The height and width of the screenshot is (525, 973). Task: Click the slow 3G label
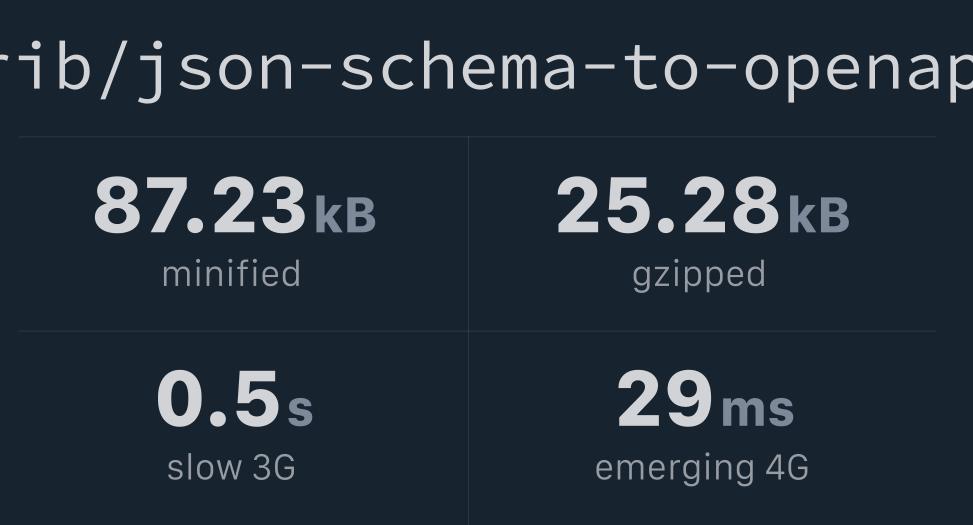[x=231, y=468]
